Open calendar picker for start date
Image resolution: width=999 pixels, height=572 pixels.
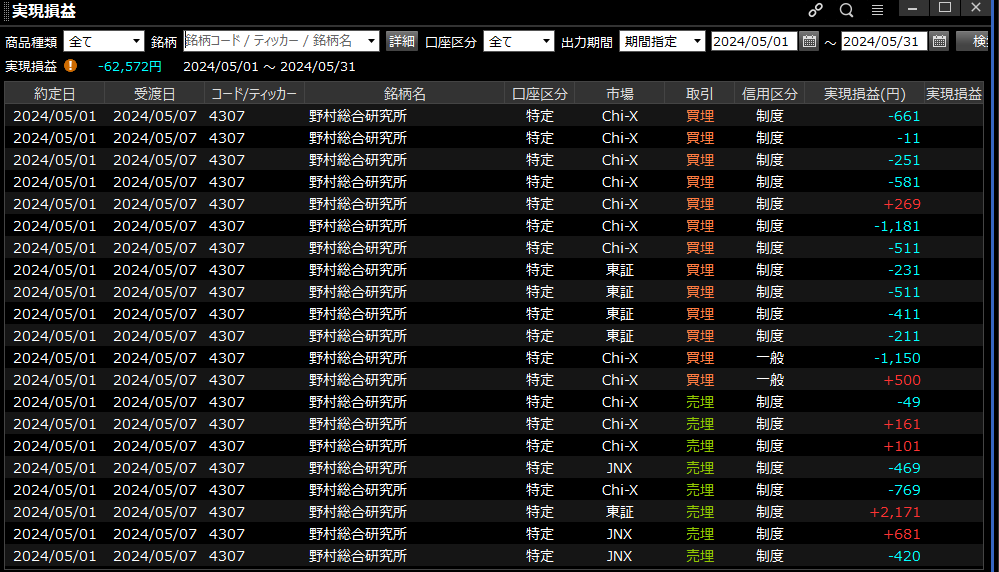pos(809,41)
